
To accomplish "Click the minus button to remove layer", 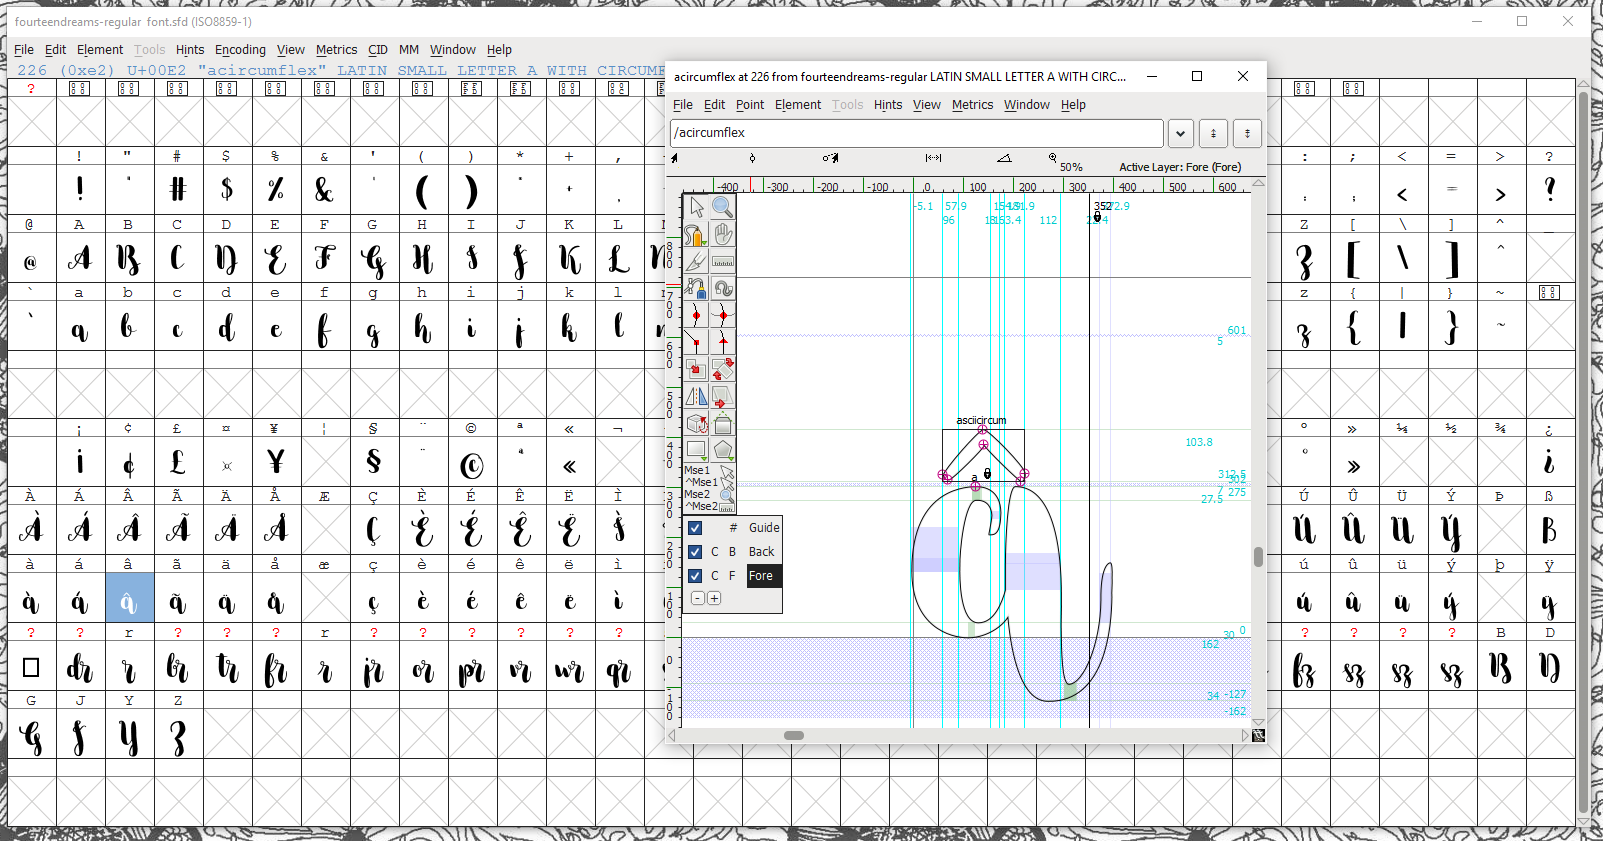I will [698, 598].
